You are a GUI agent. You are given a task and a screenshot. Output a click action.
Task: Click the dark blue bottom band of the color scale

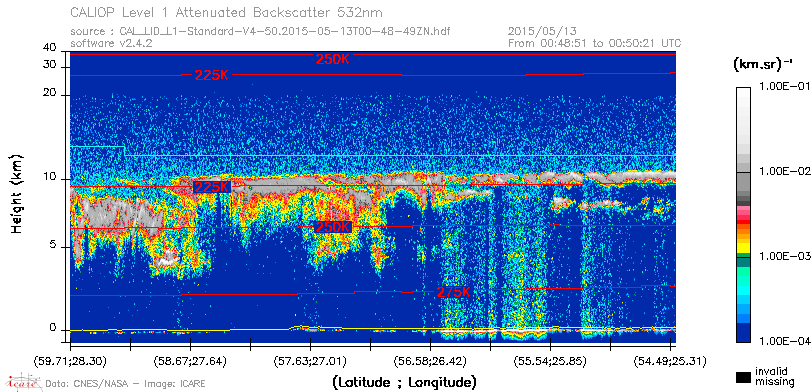point(743,333)
